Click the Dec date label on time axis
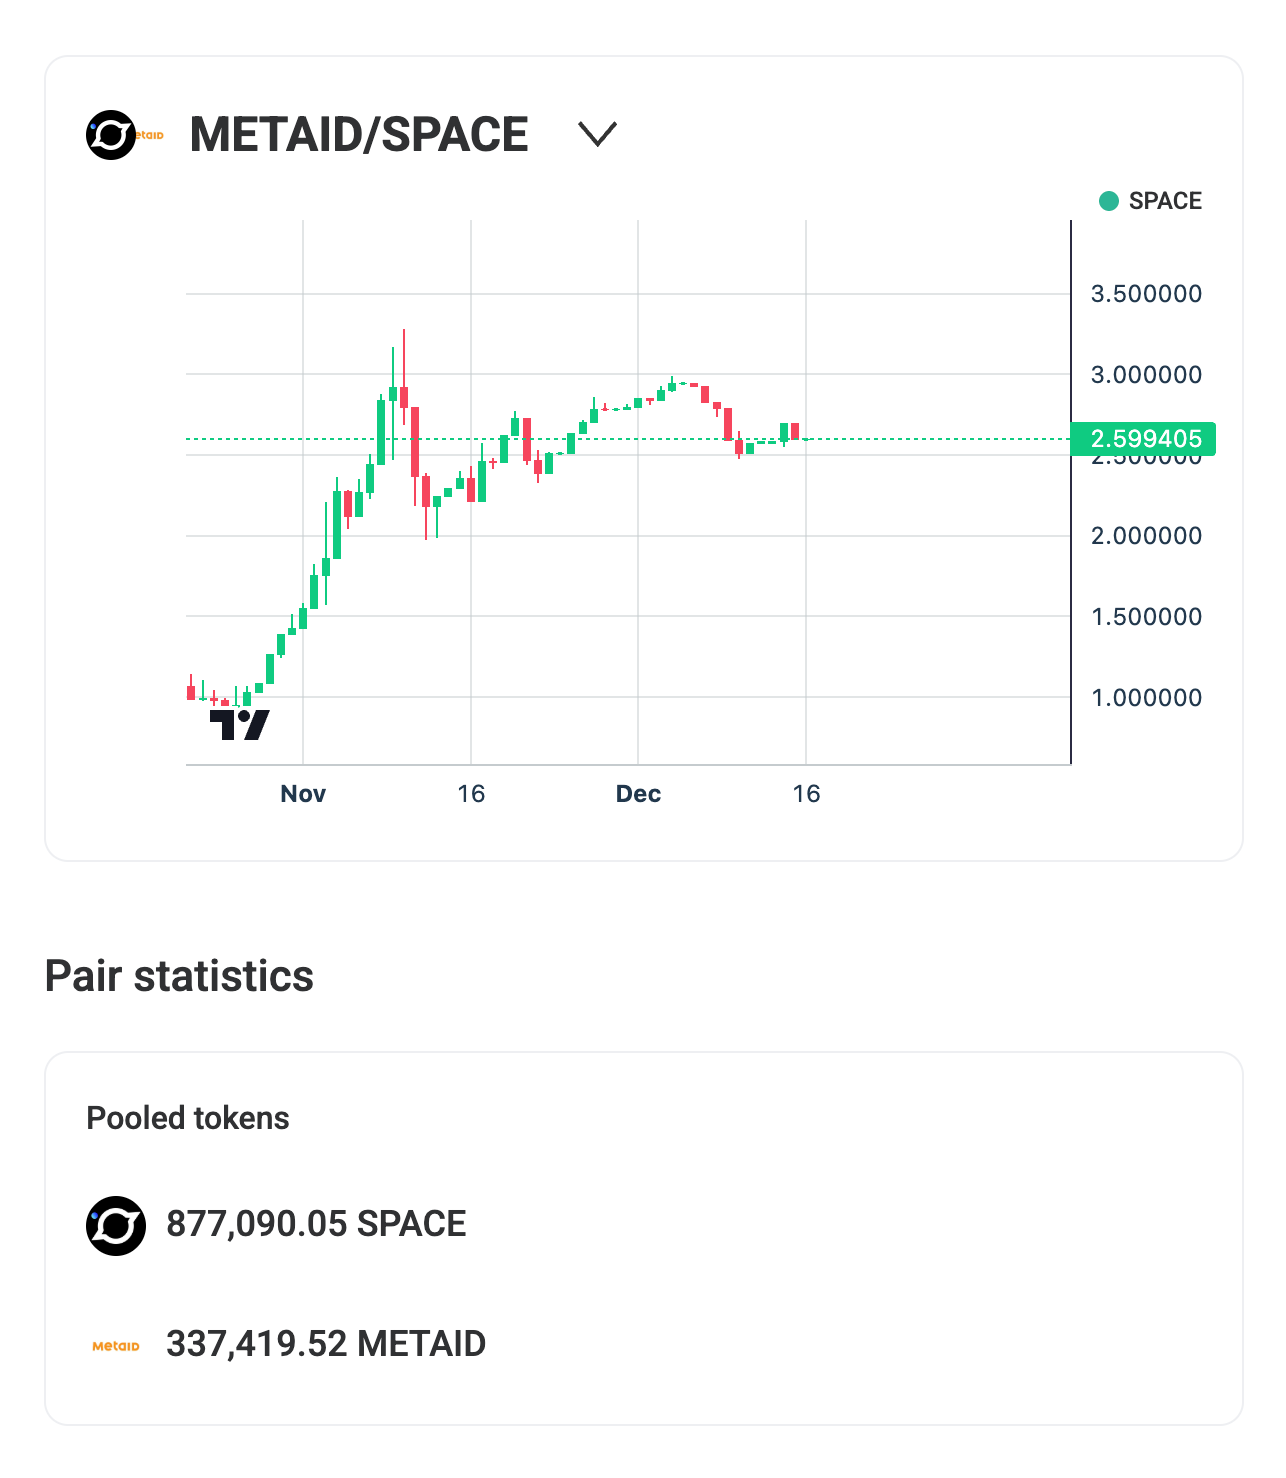 pos(638,794)
